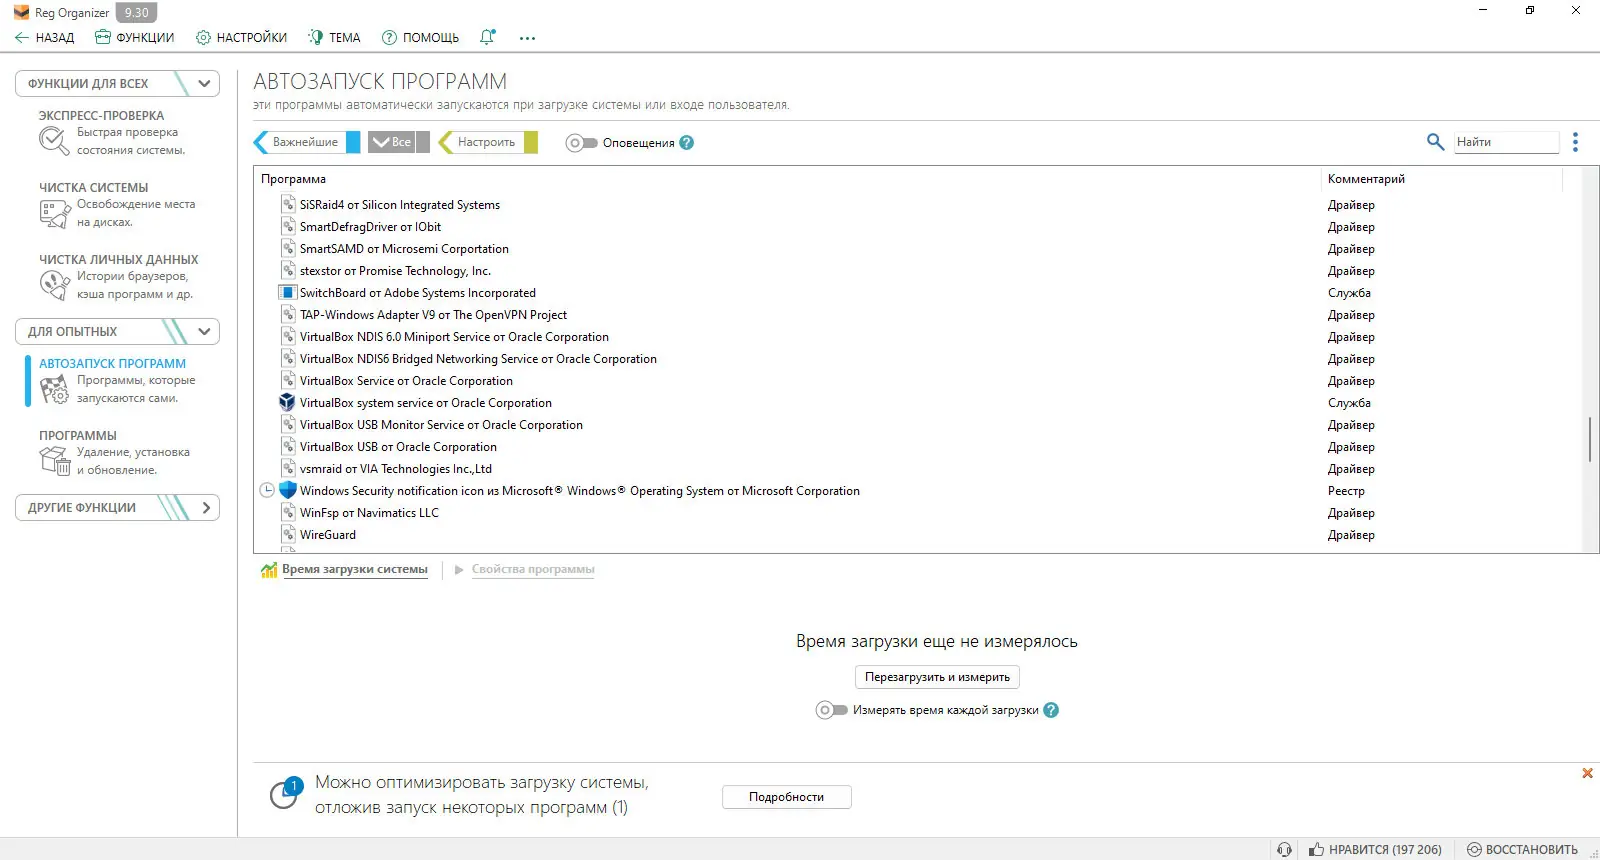Click help icon beside Измерять время каждой загрузки
1600x860 pixels.
(x=1051, y=710)
